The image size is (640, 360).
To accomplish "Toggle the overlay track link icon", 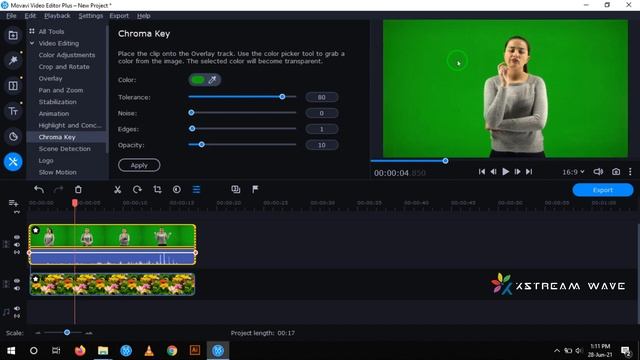I will (x=17, y=252).
